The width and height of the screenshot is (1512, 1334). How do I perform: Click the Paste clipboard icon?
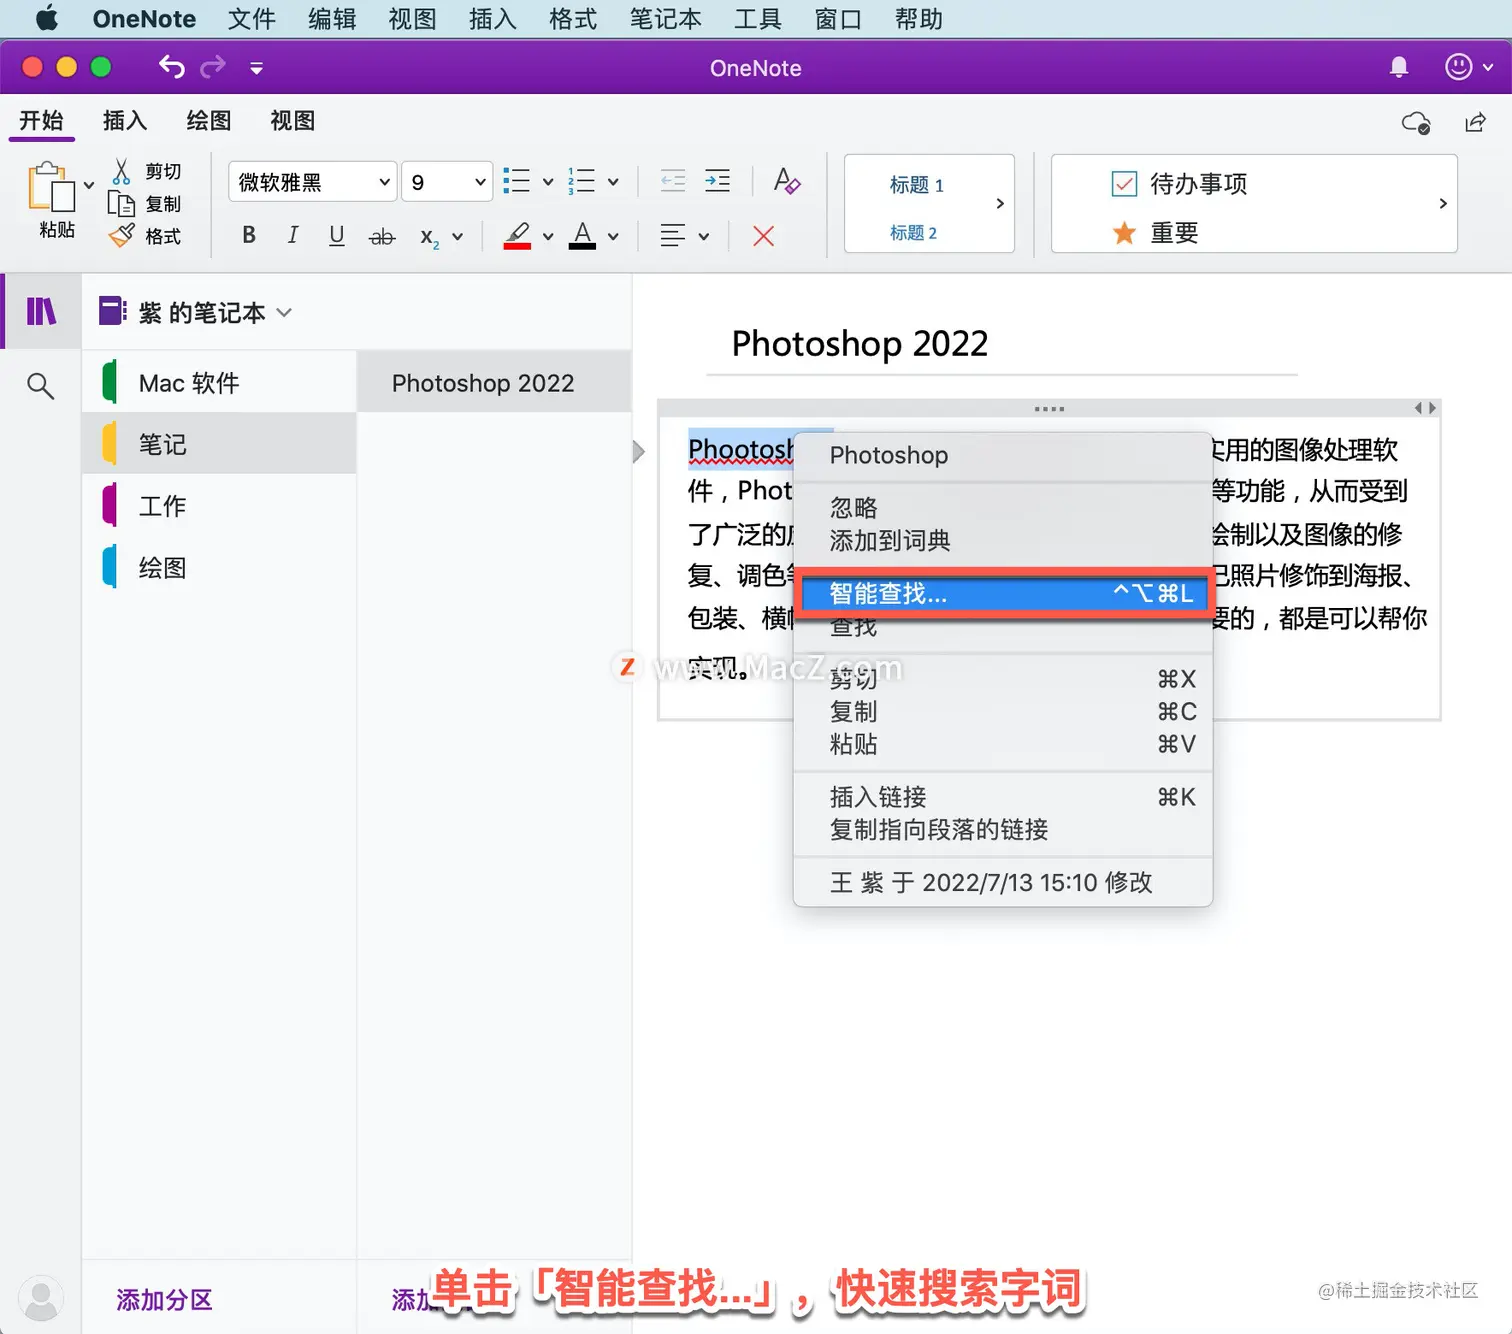(52, 186)
